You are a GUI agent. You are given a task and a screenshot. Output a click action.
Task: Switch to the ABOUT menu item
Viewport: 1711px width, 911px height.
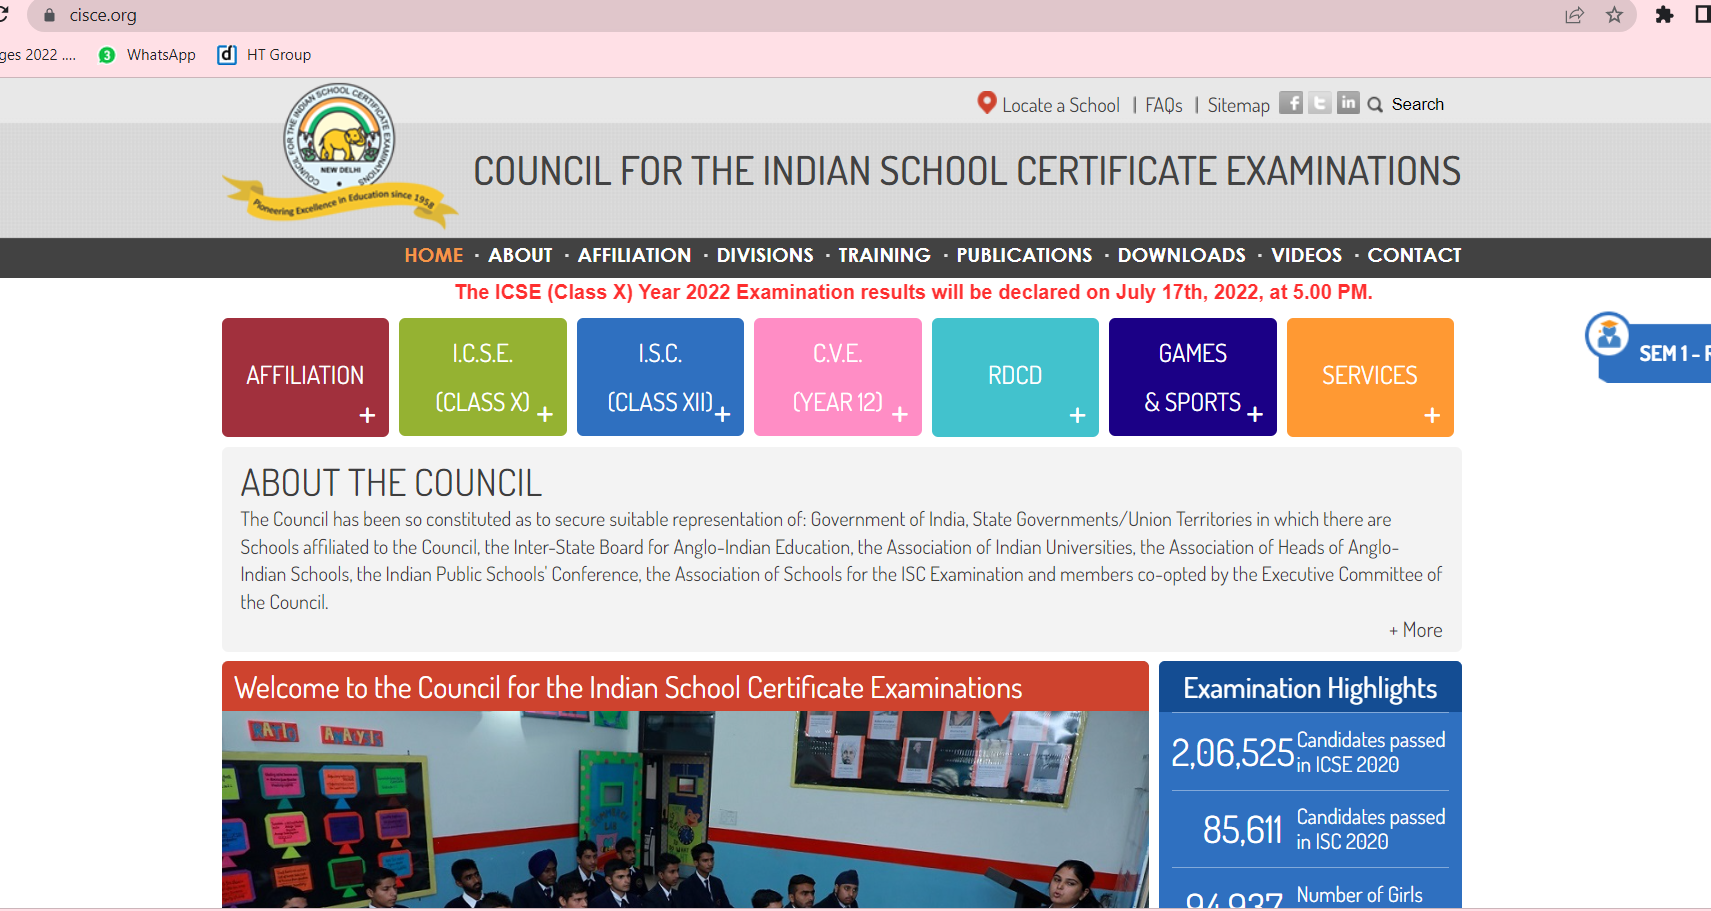[520, 255]
